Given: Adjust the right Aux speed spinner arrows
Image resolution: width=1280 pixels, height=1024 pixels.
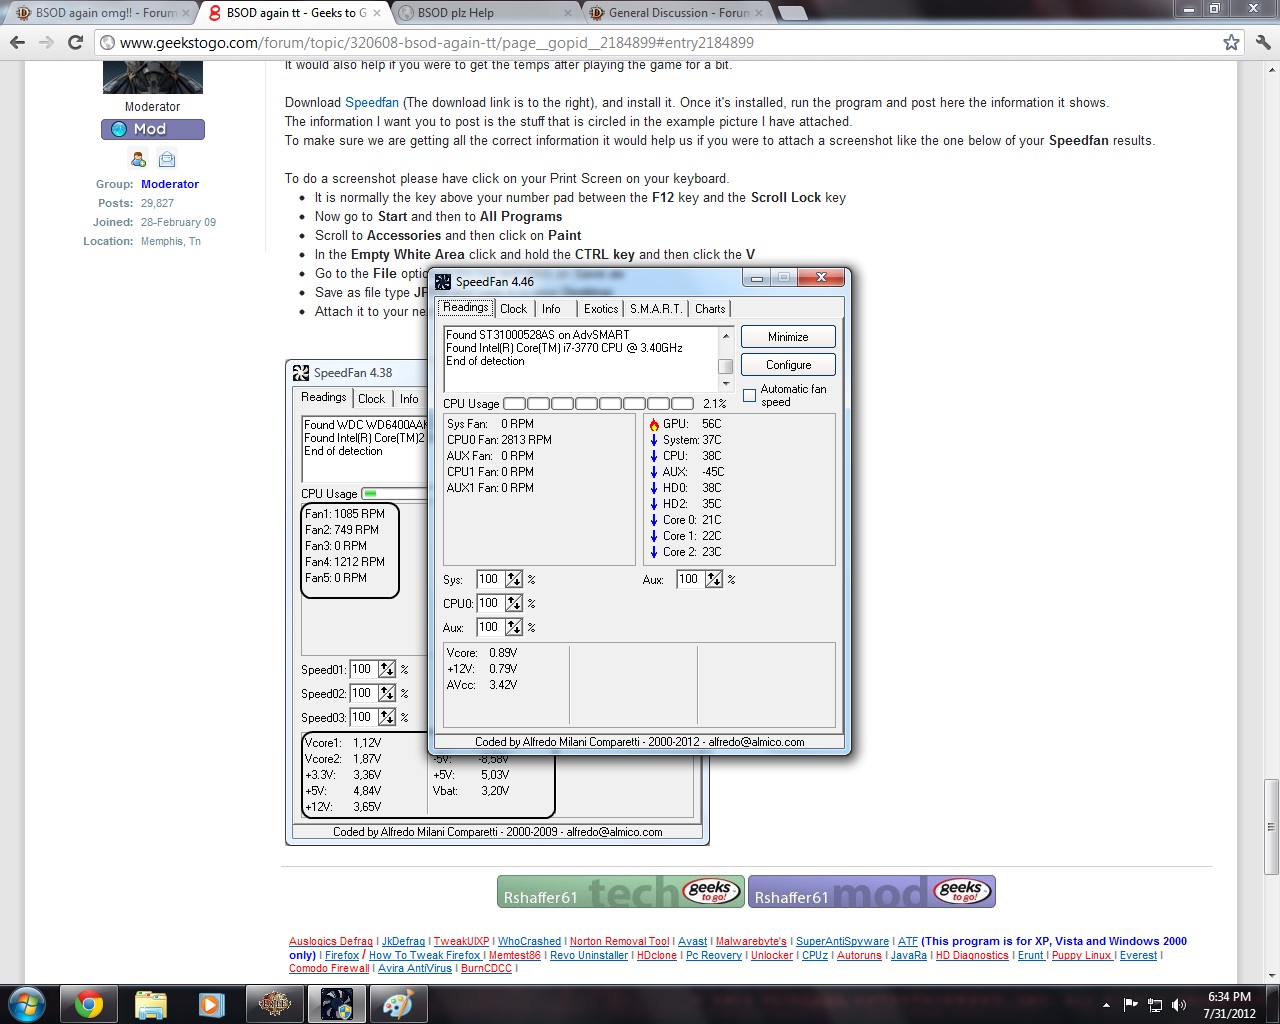Looking at the screenshot, I should pos(714,579).
